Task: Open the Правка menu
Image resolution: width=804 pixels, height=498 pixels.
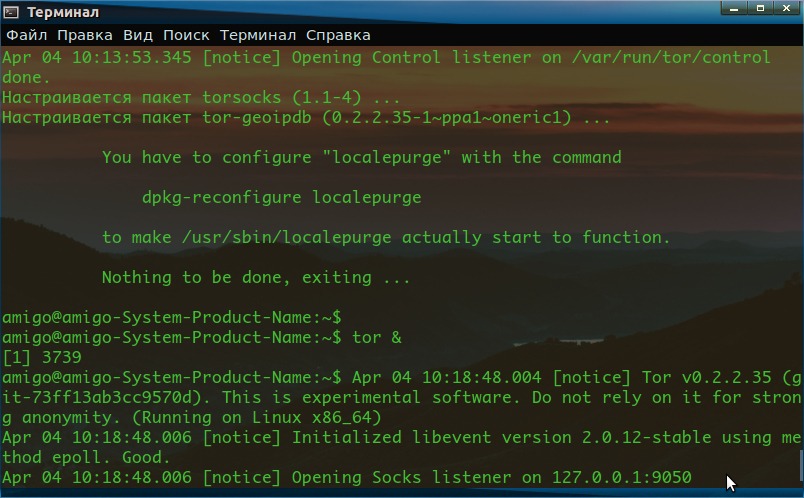Action: (x=85, y=35)
